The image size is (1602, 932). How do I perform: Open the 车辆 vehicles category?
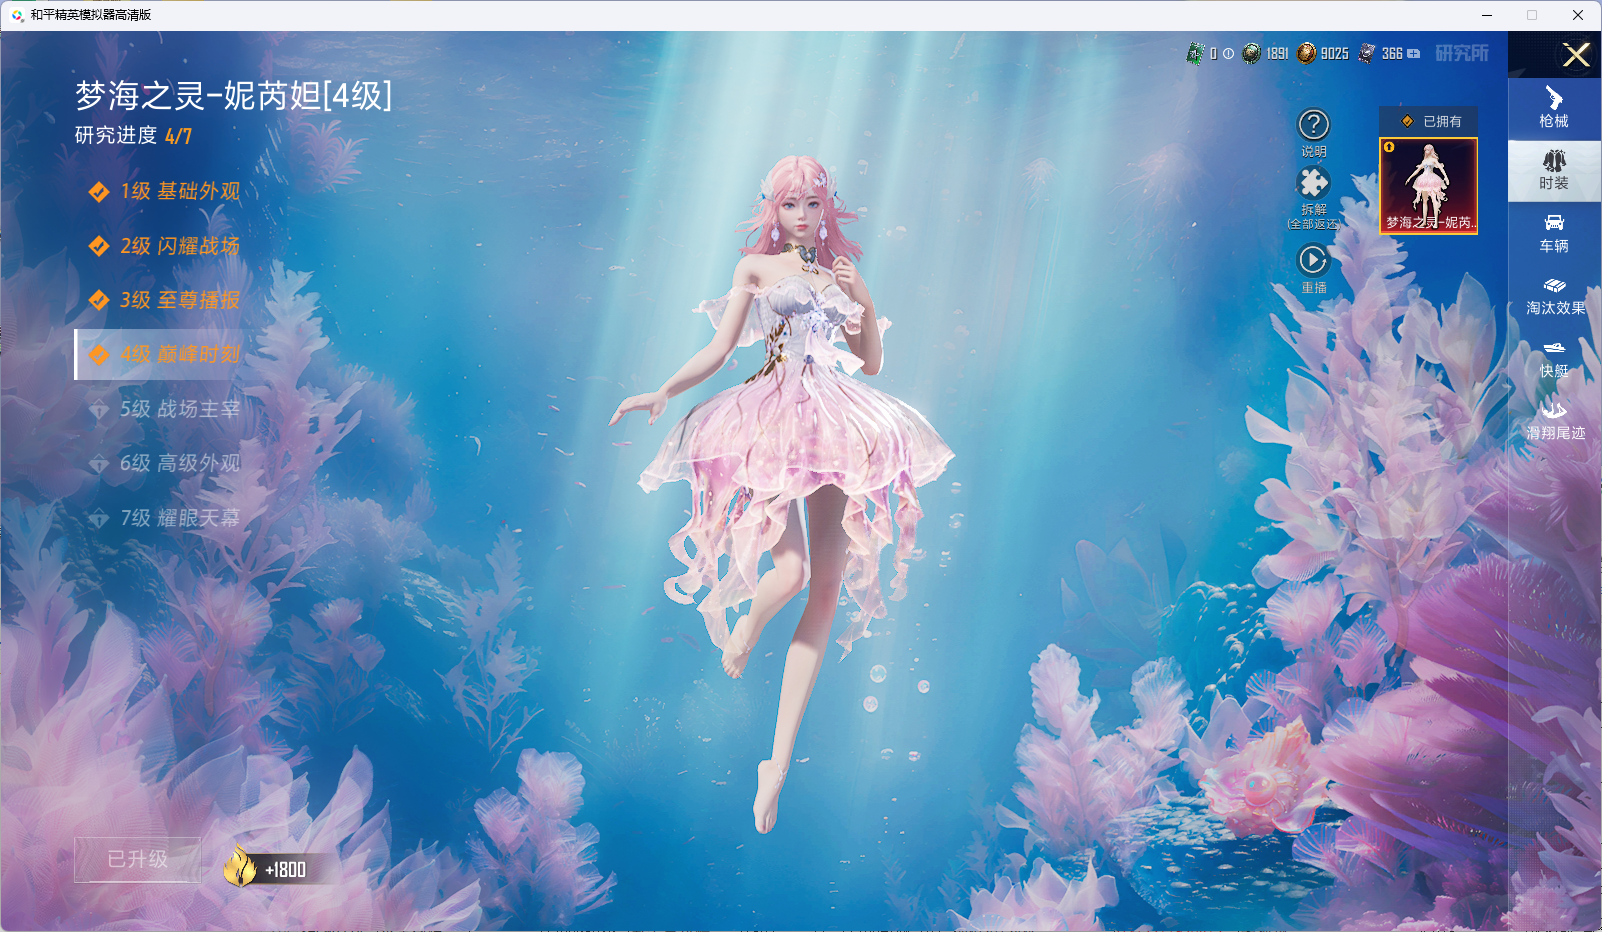click(x=1553, y=233)
